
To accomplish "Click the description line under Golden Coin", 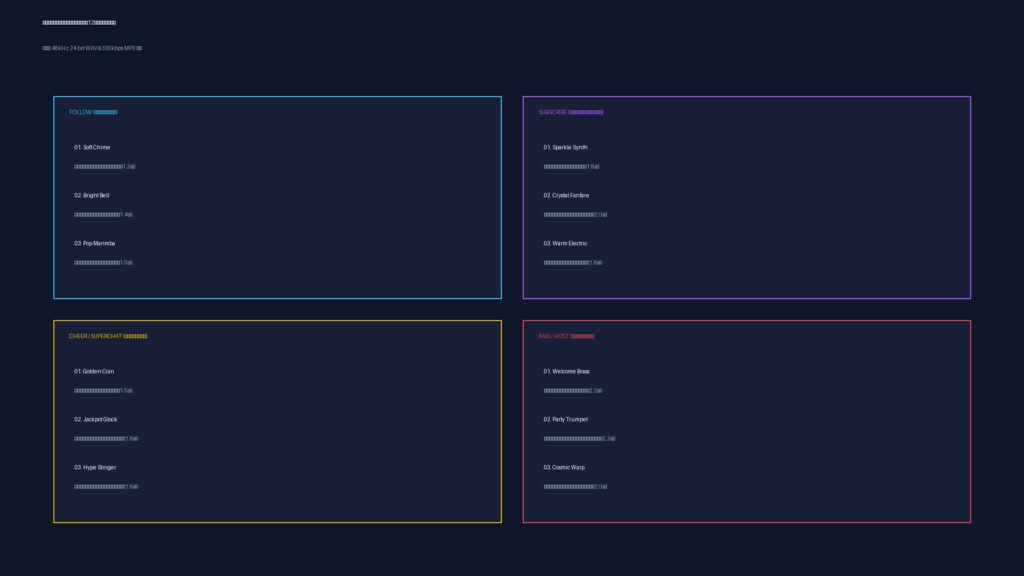I will click(103, 391).
